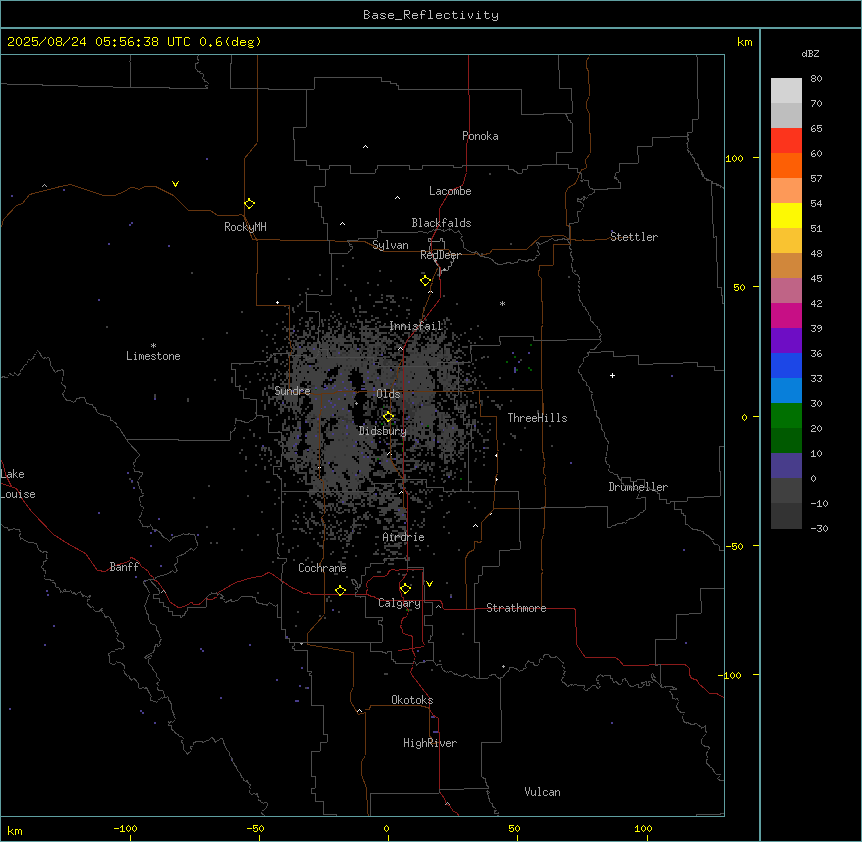This screenshot has height=842, width=862.
Task: Click the yellow V marker northwest of RockyMH
Action: 175,184
